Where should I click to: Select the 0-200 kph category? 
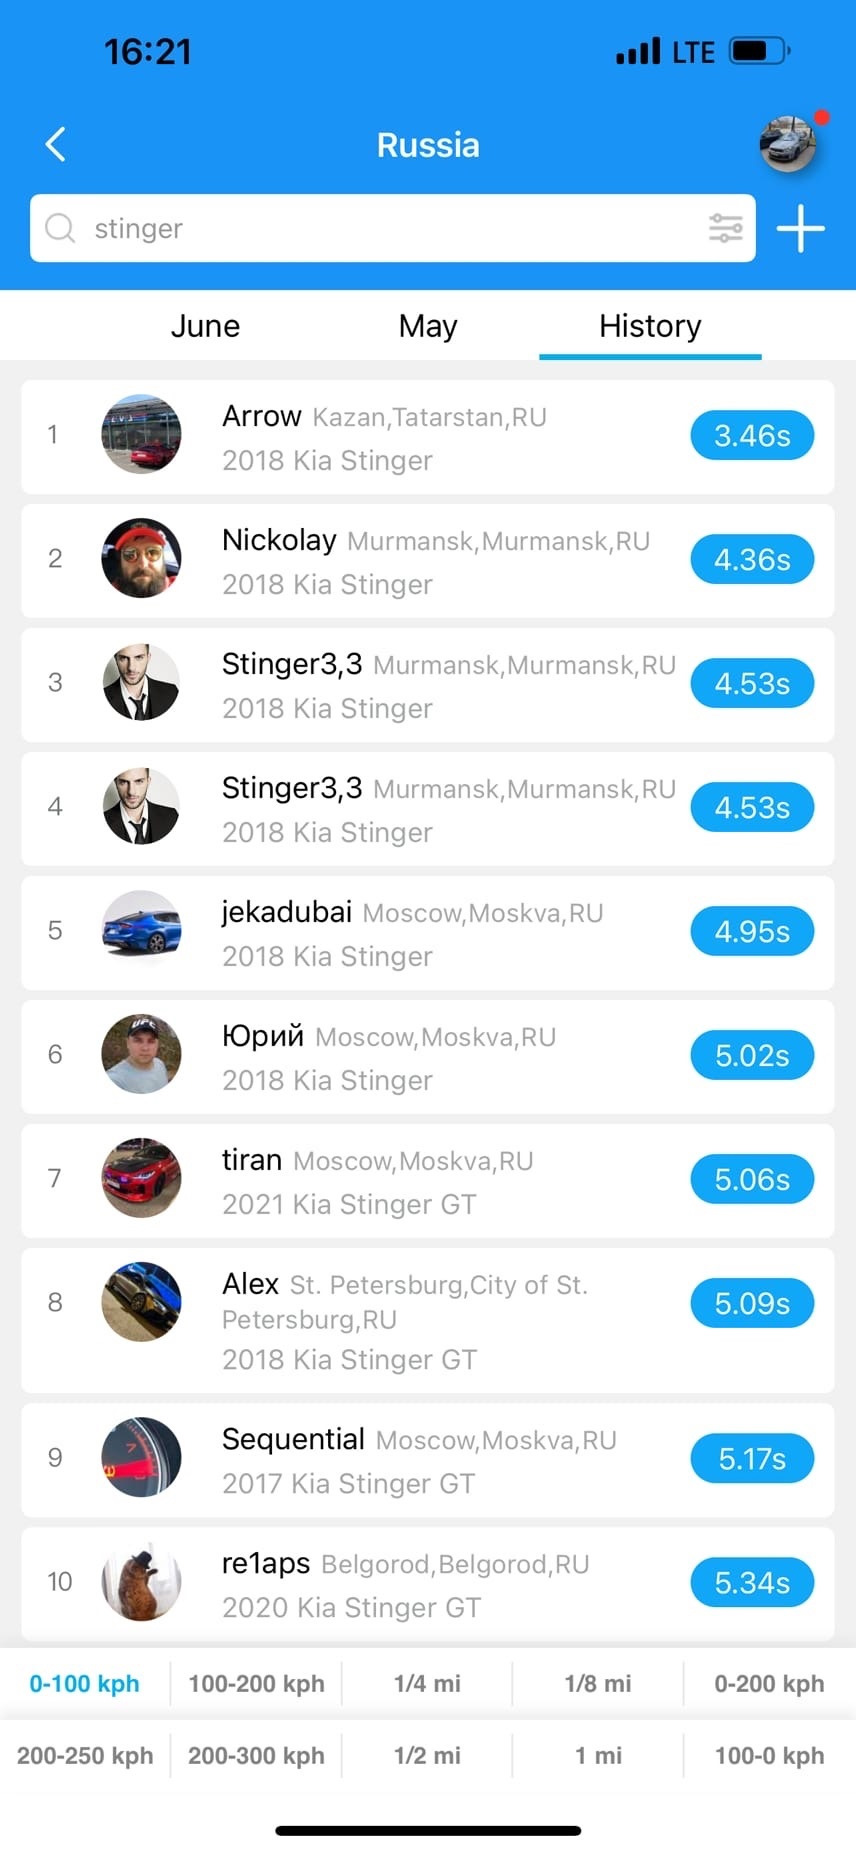[769, 1684]
